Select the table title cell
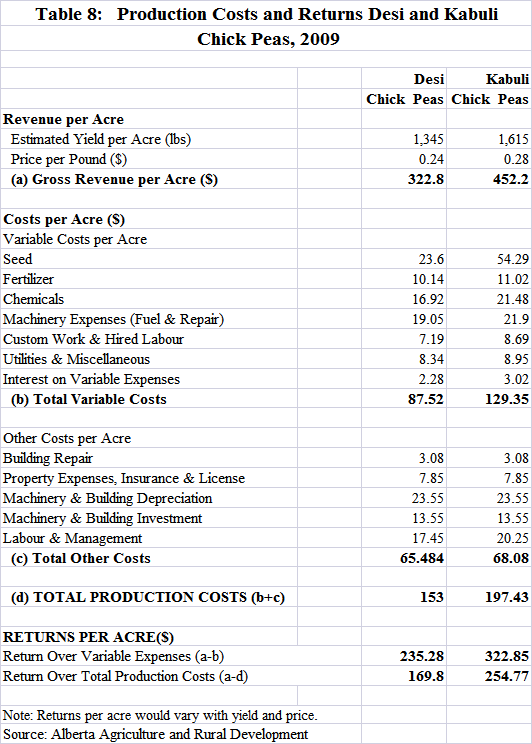This screenshot has width=532, height=744. pos(267,27)
